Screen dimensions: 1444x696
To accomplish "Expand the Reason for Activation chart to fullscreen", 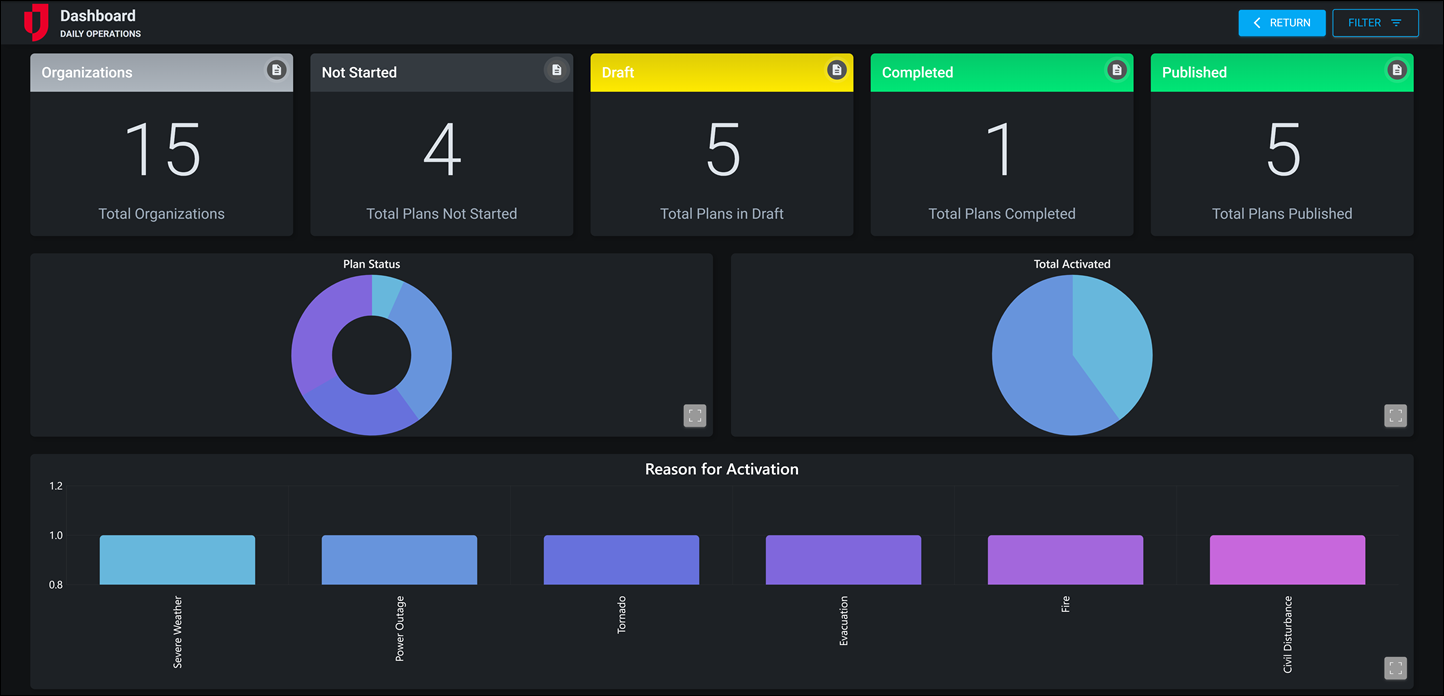I will click(x=1395, y=668).
